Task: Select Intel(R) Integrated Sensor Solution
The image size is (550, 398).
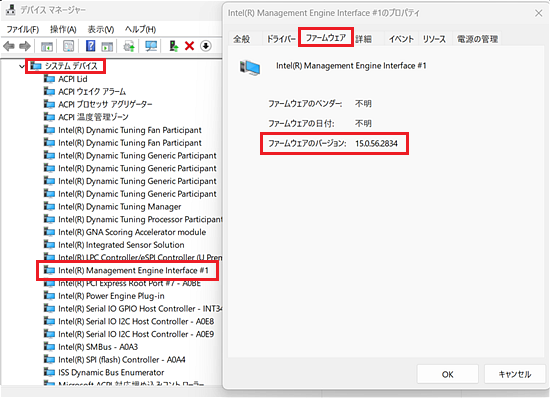Action: (x=121, y=244)
